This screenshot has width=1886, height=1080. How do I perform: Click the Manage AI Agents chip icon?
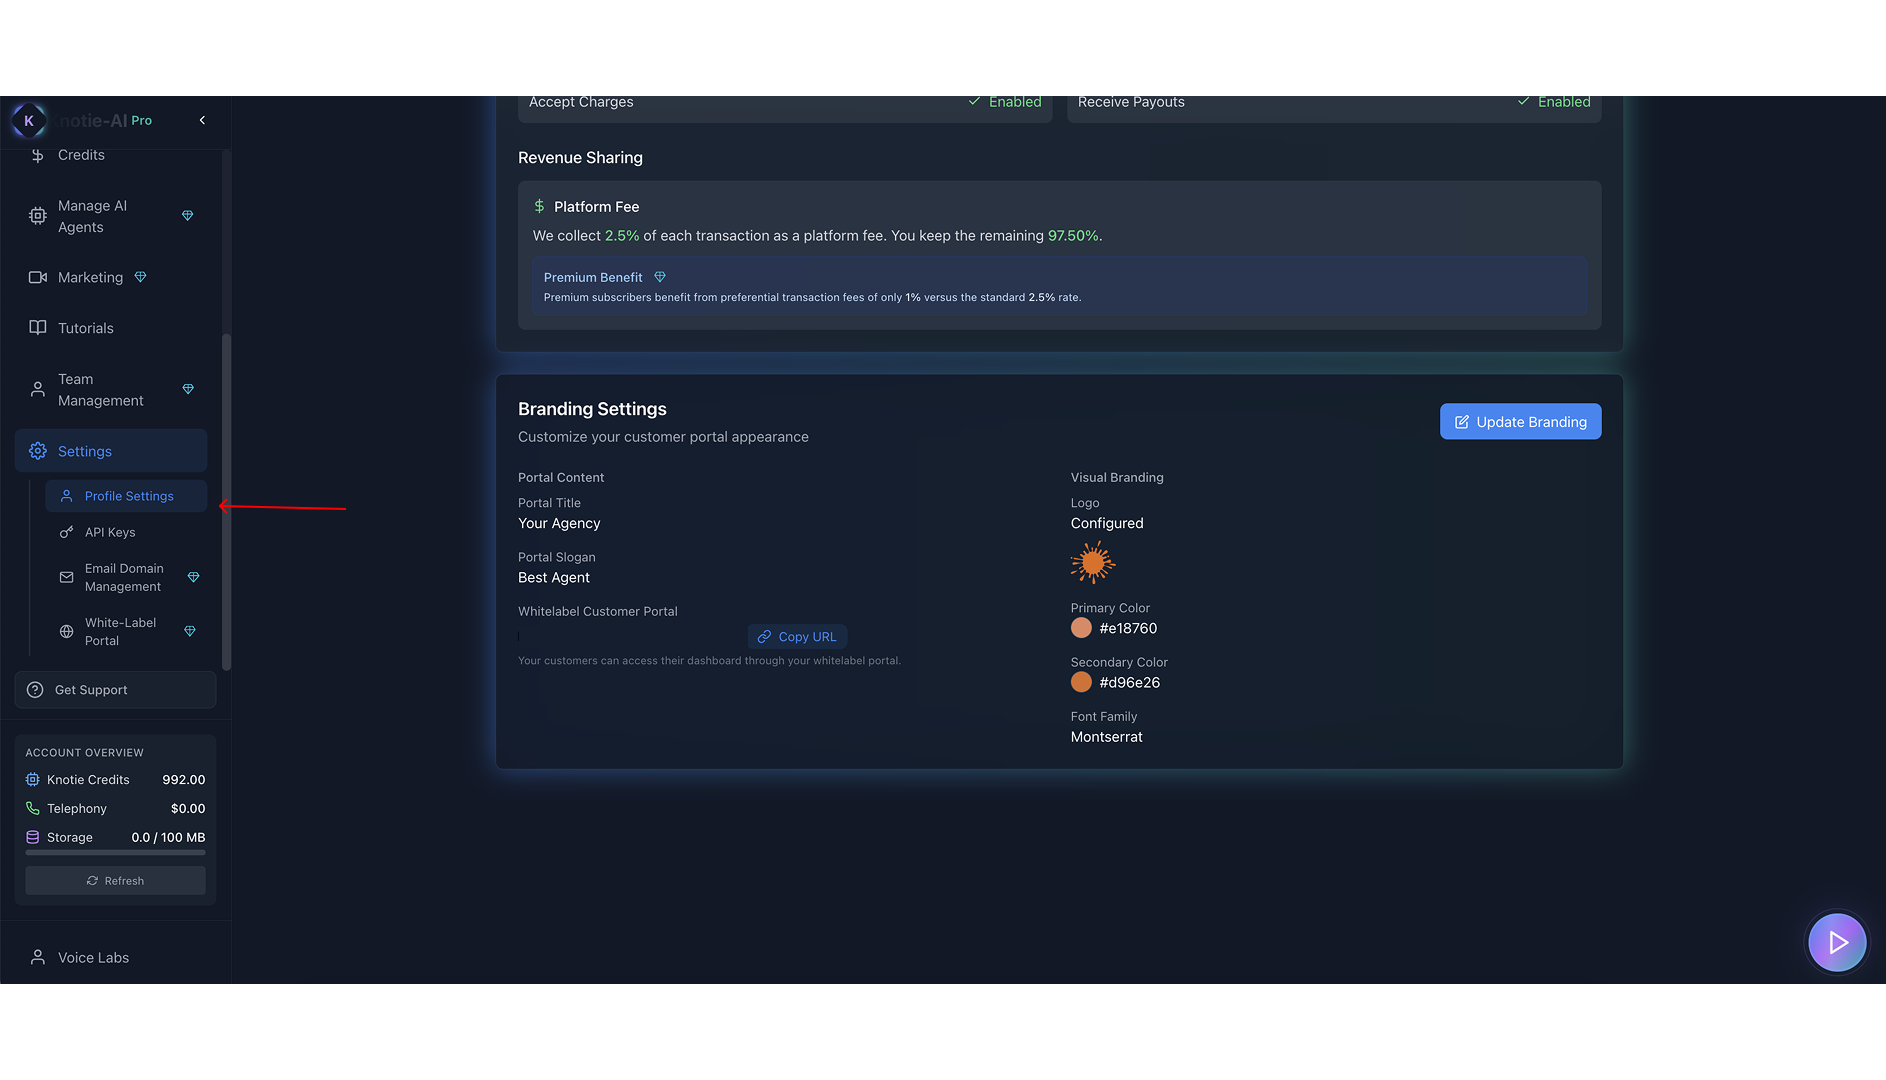tap(38, 216)
